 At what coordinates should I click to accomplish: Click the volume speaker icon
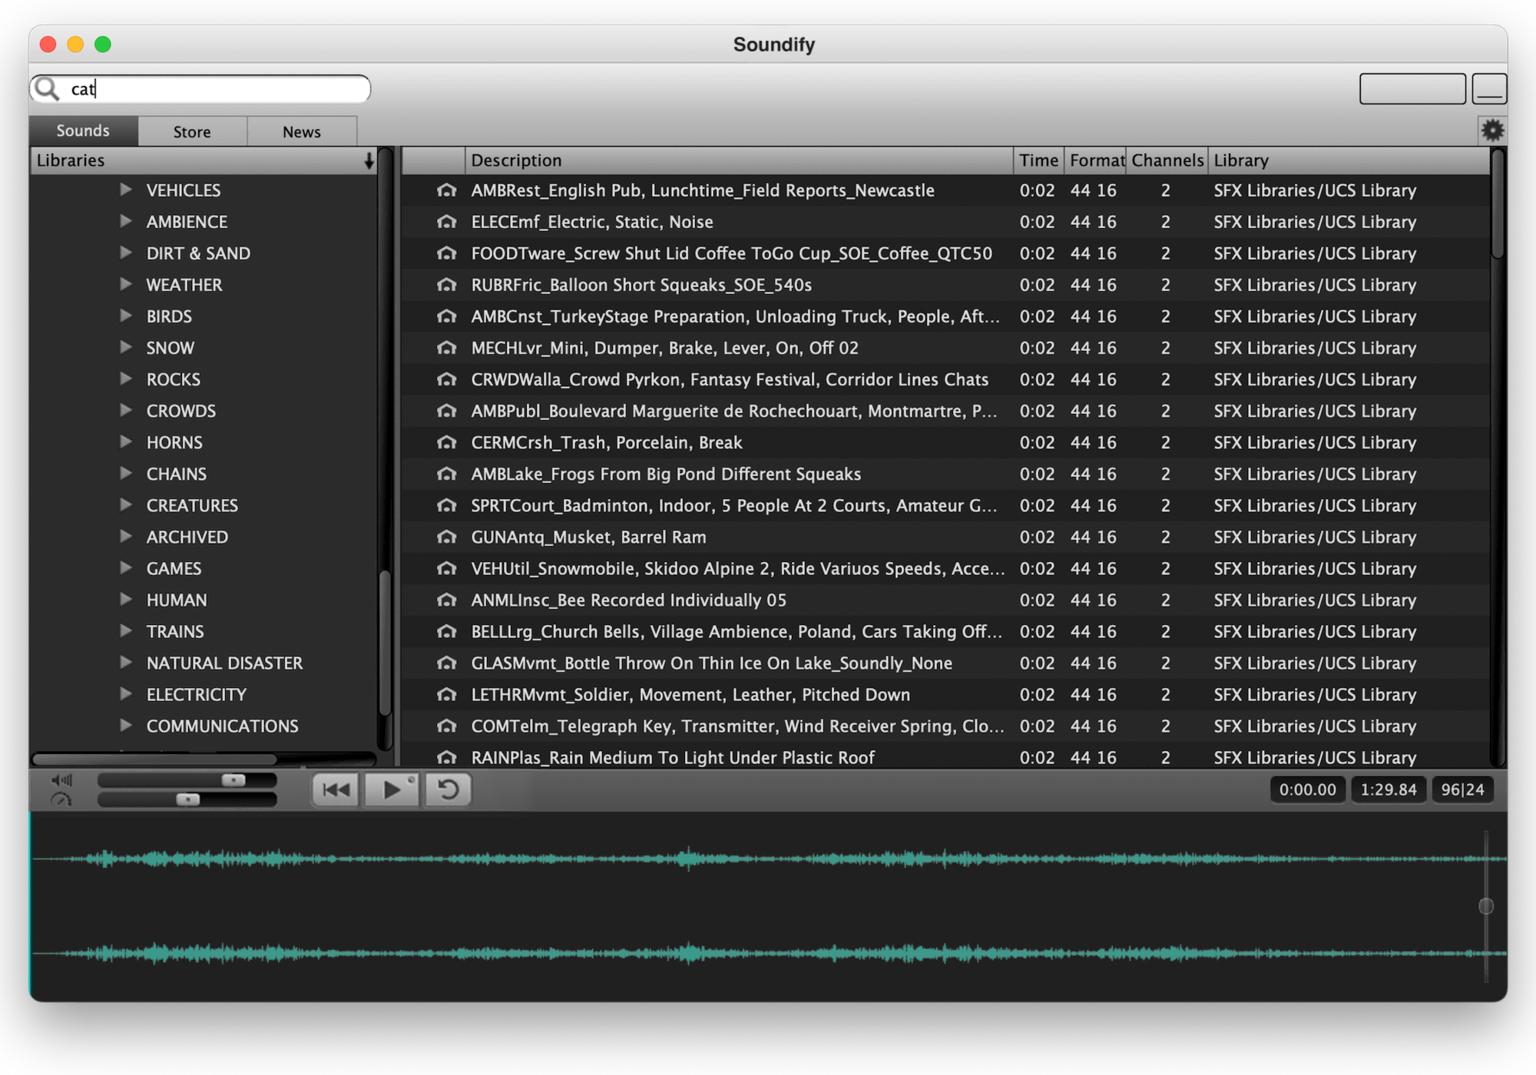point(62,780)
